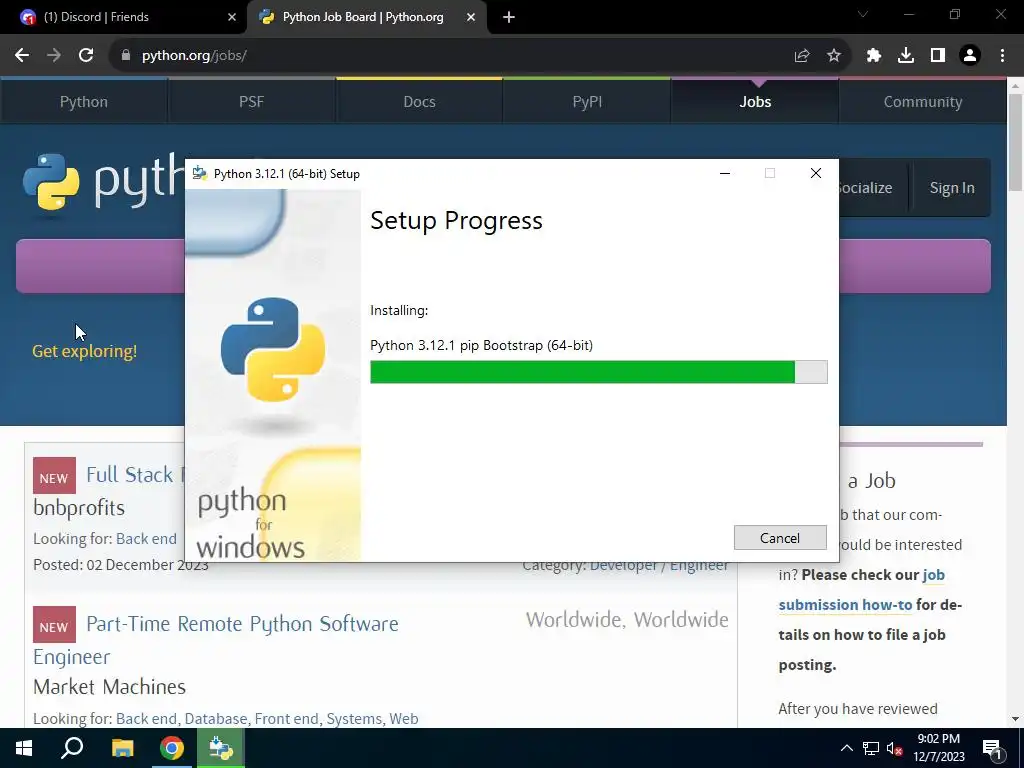Screen dimensions: 1024x768
Task: Open a new browser tab
Action: point(509,17)
